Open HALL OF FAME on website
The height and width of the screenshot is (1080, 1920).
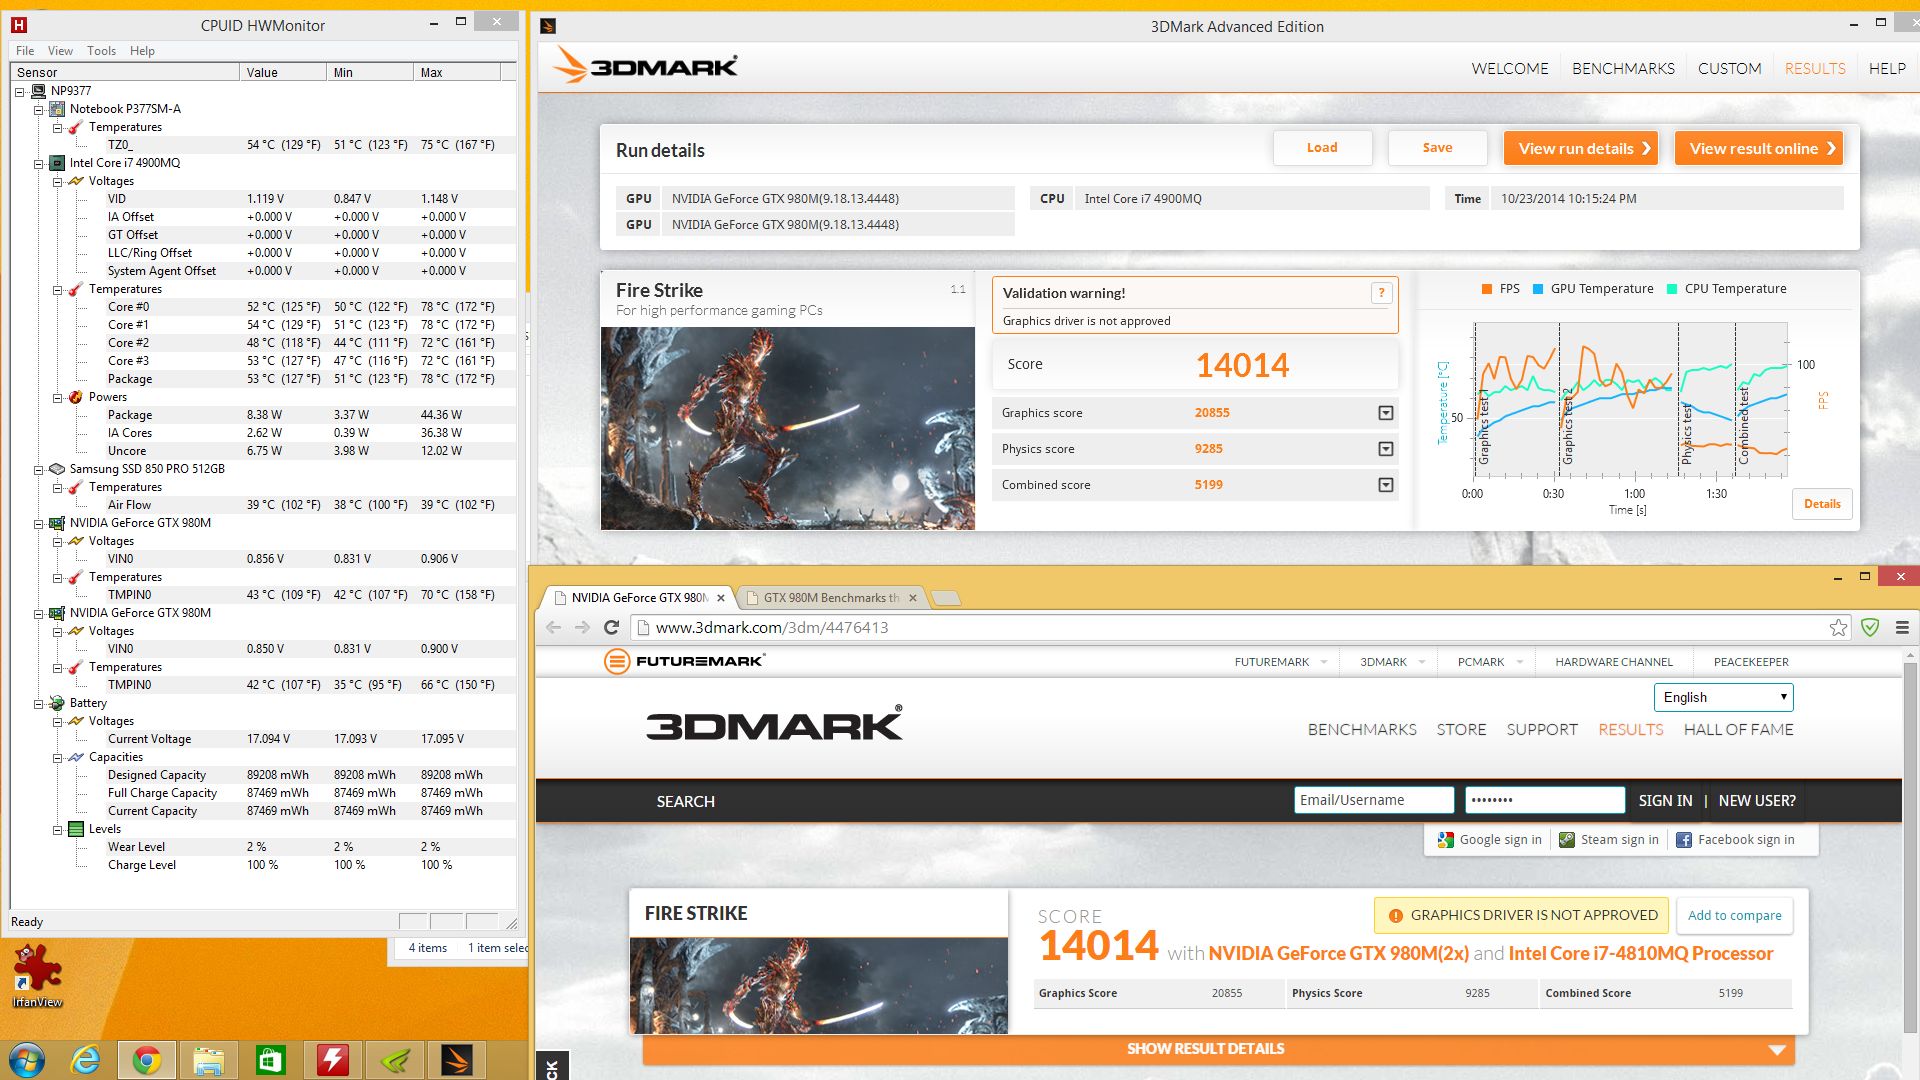pyautogui.click(x=1738, y=730)
